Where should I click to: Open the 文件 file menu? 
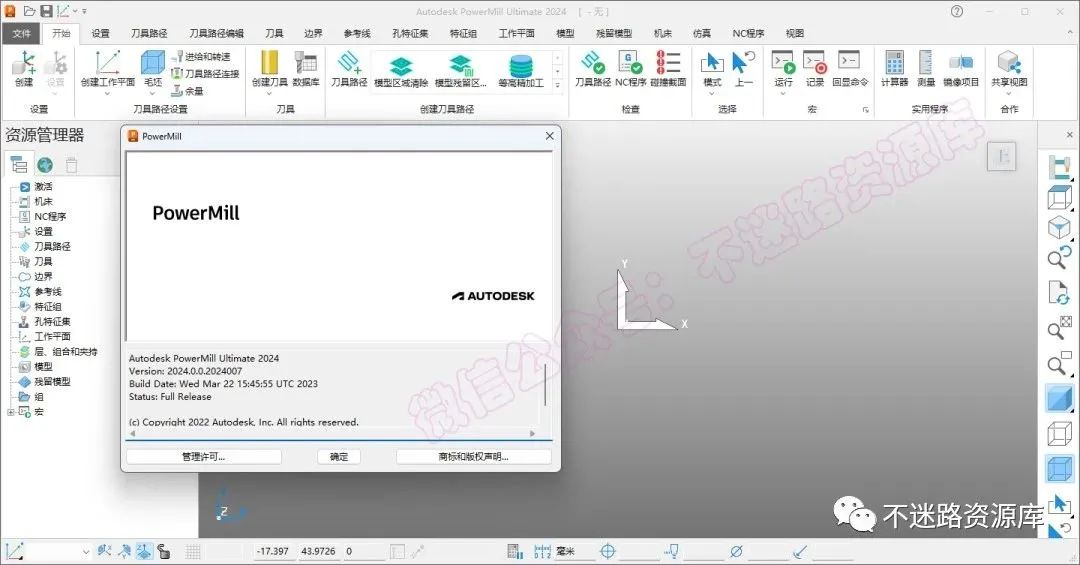coord(21,33)
